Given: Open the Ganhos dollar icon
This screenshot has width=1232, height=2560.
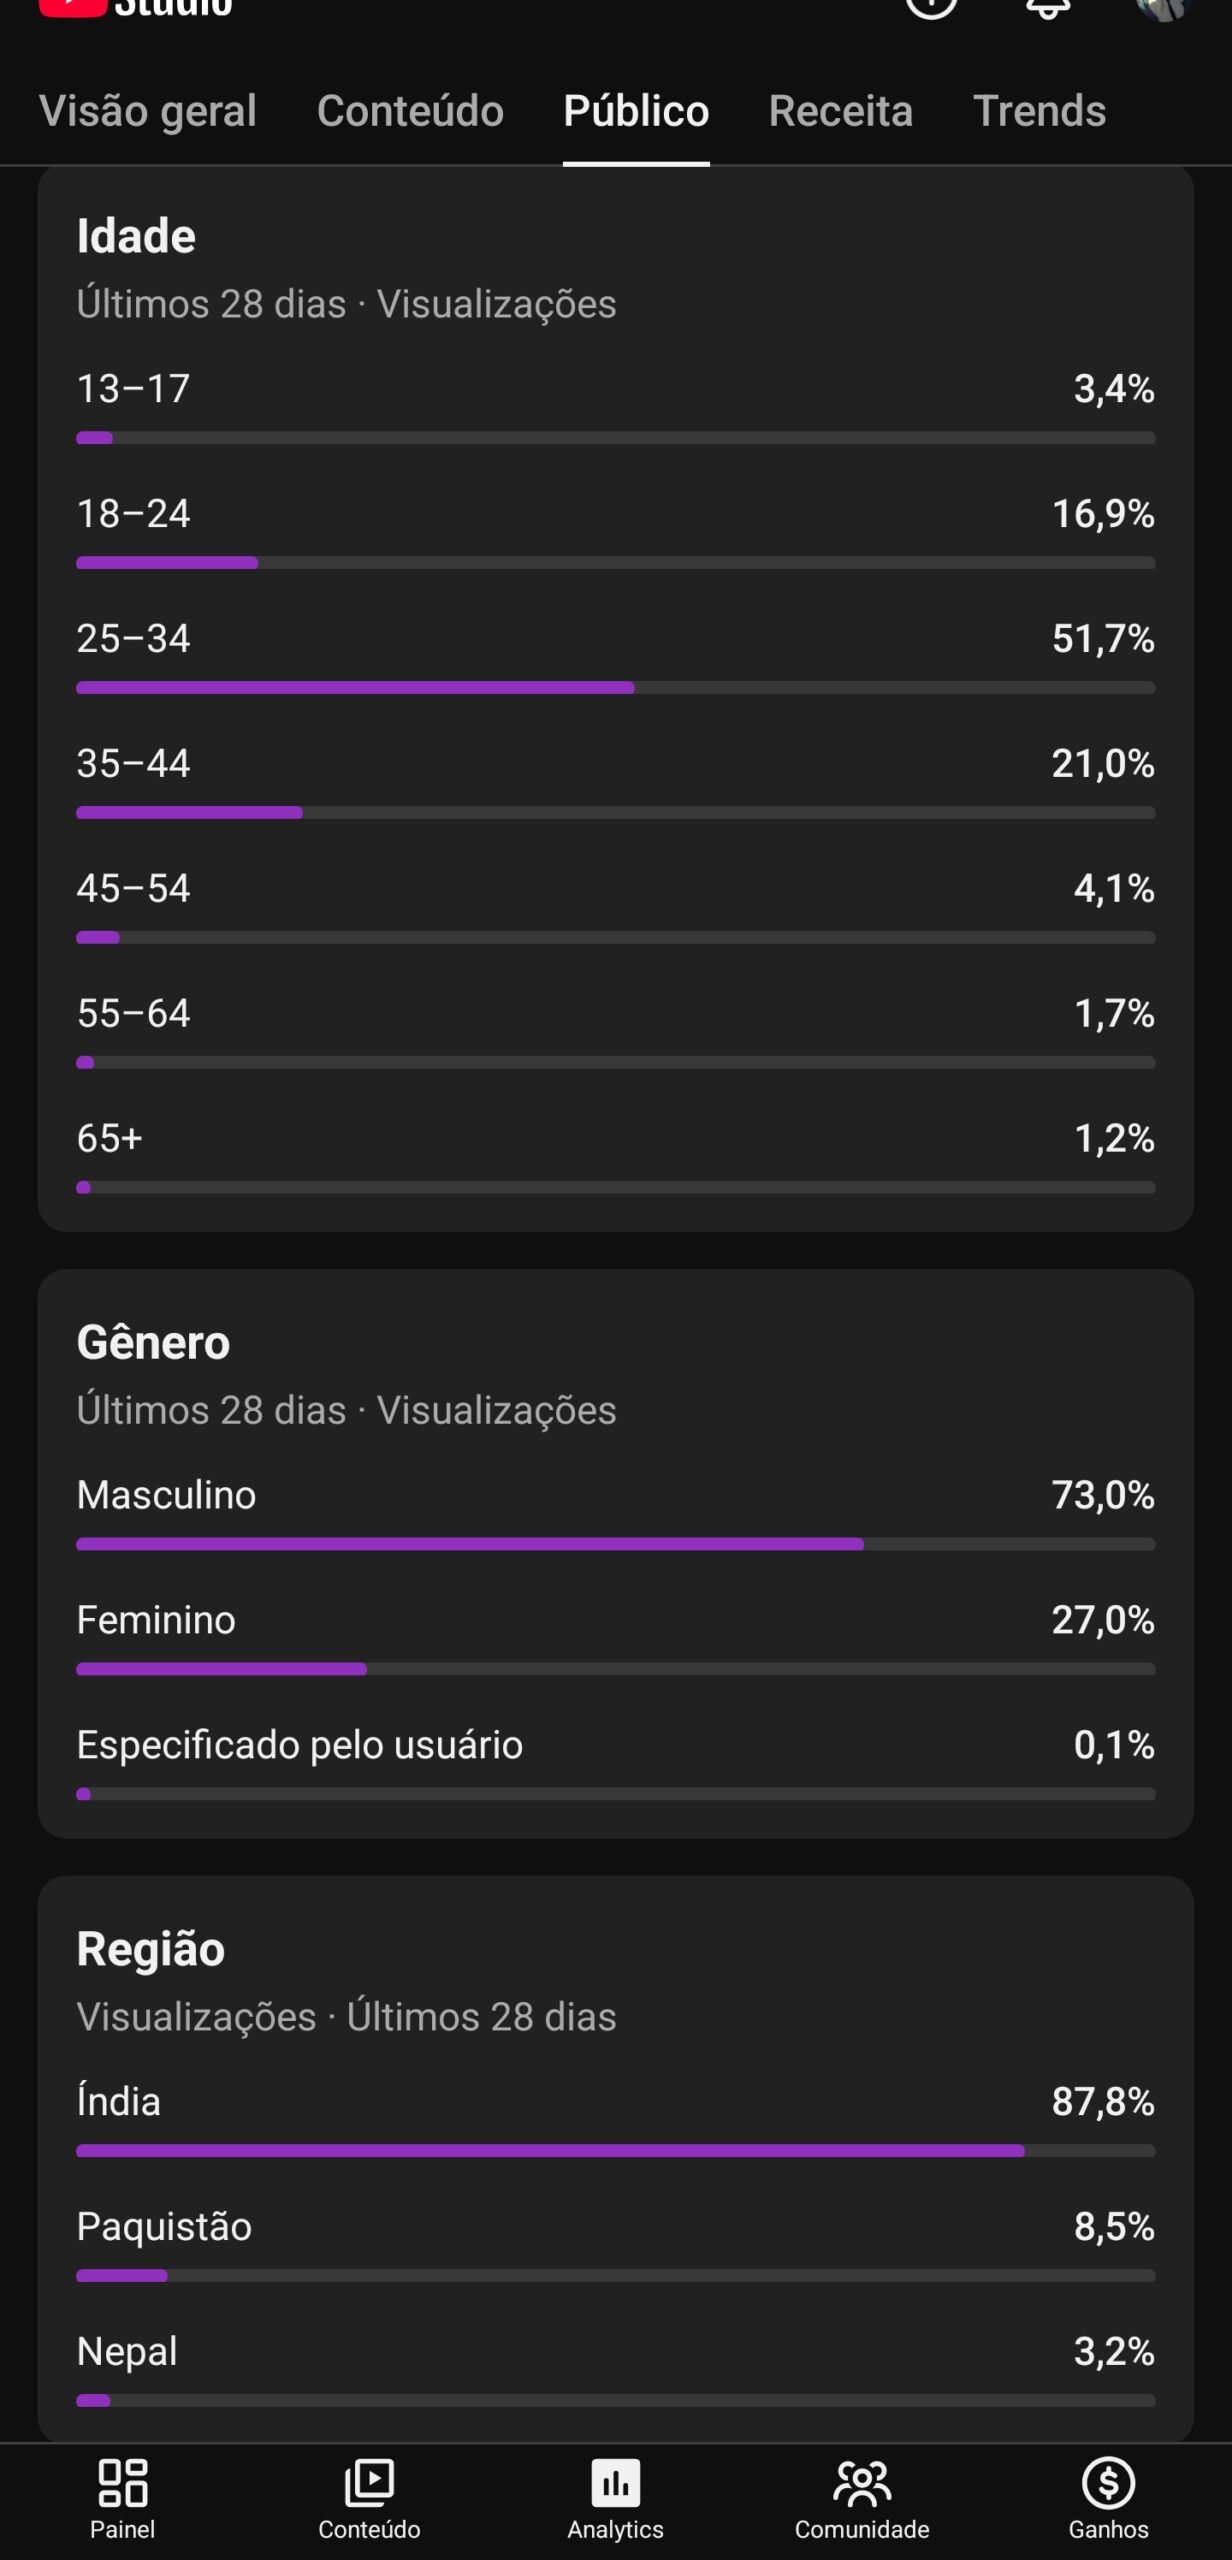Looking at the screenshot, I should point(1108,2483).
